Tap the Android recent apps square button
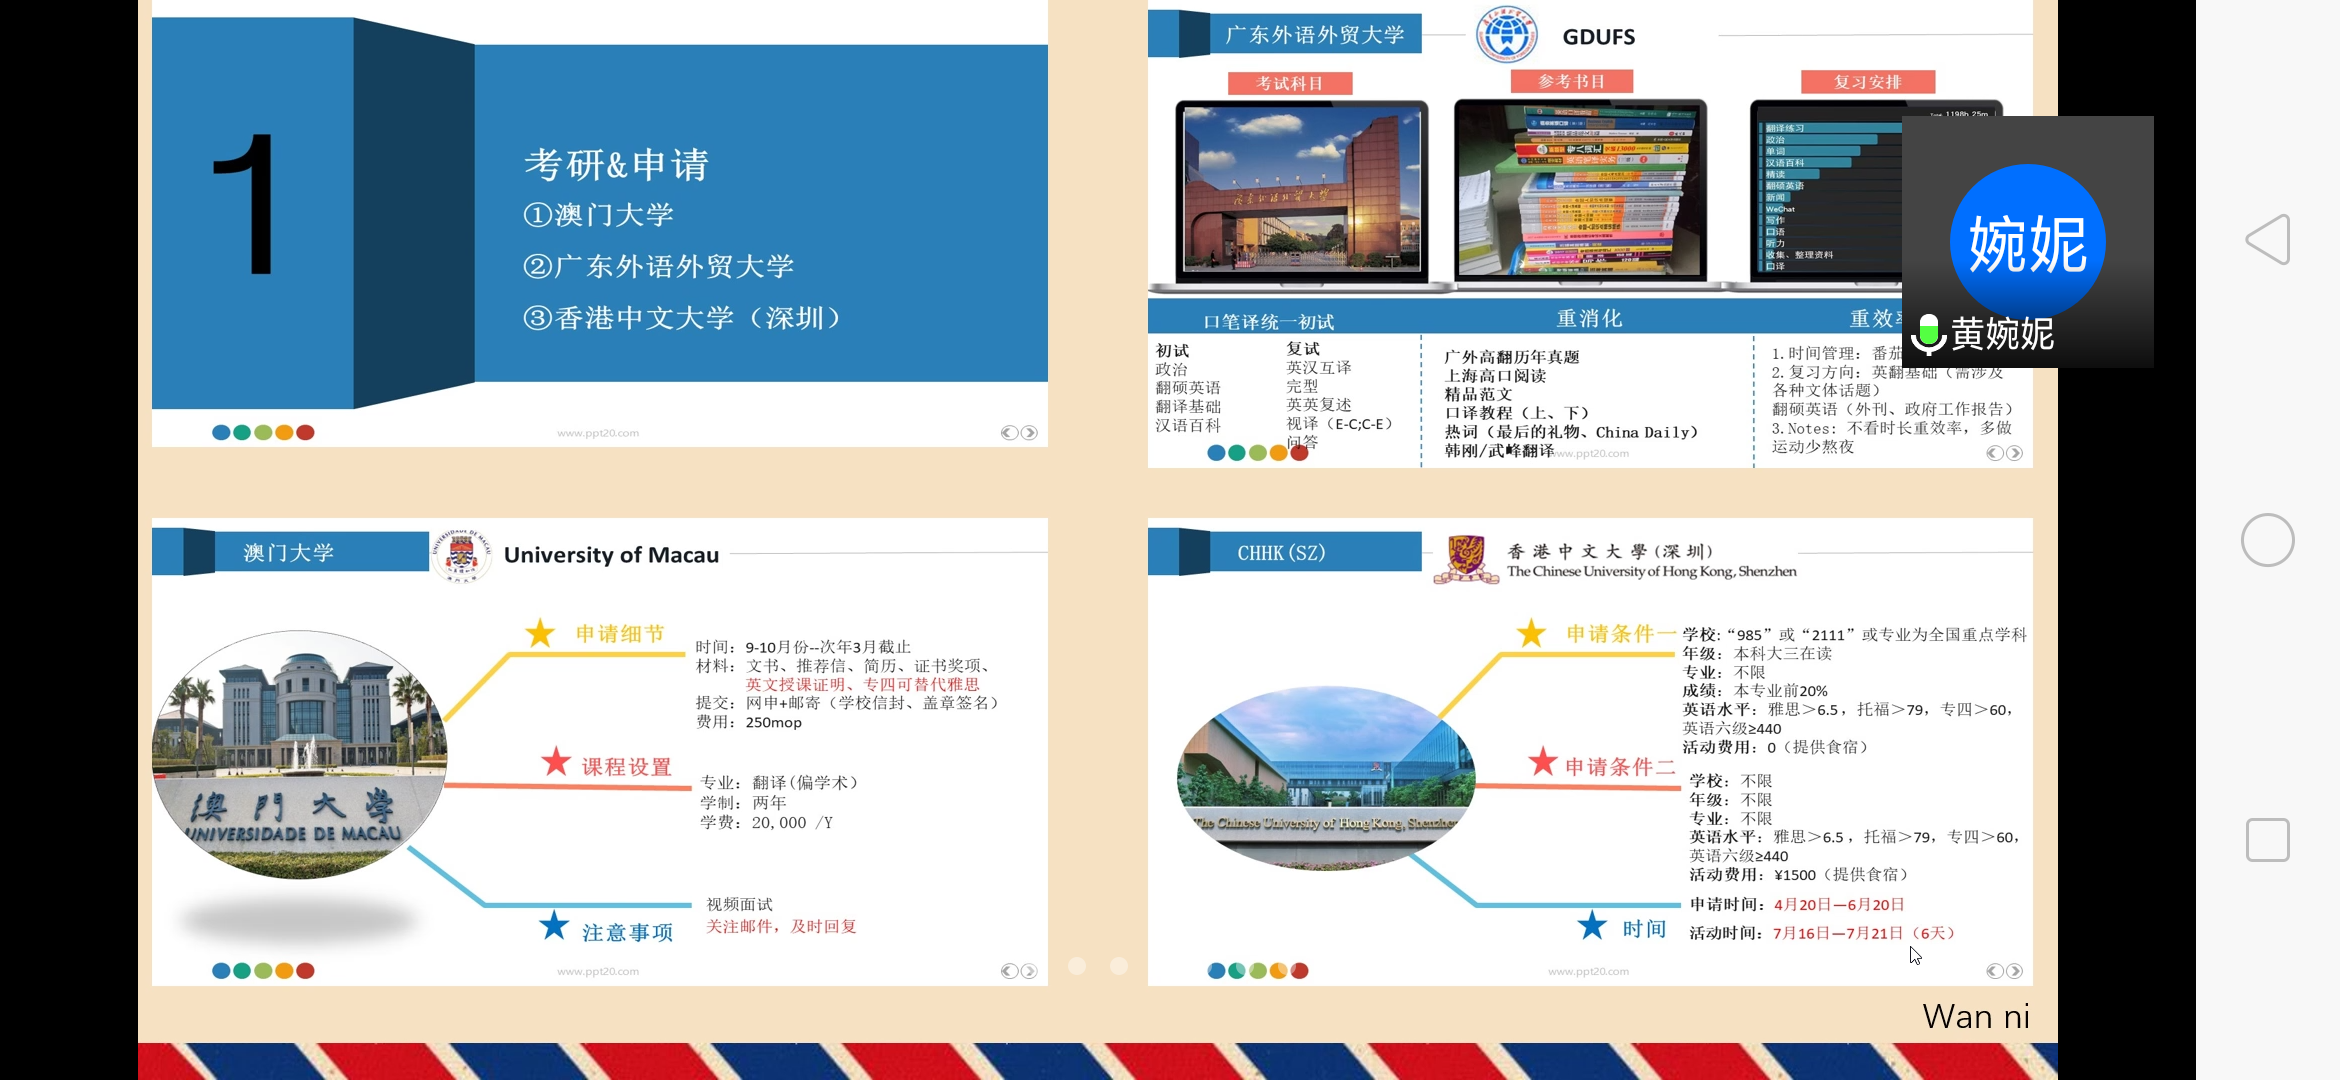2340x1080 pixels. coord(2267,840)
